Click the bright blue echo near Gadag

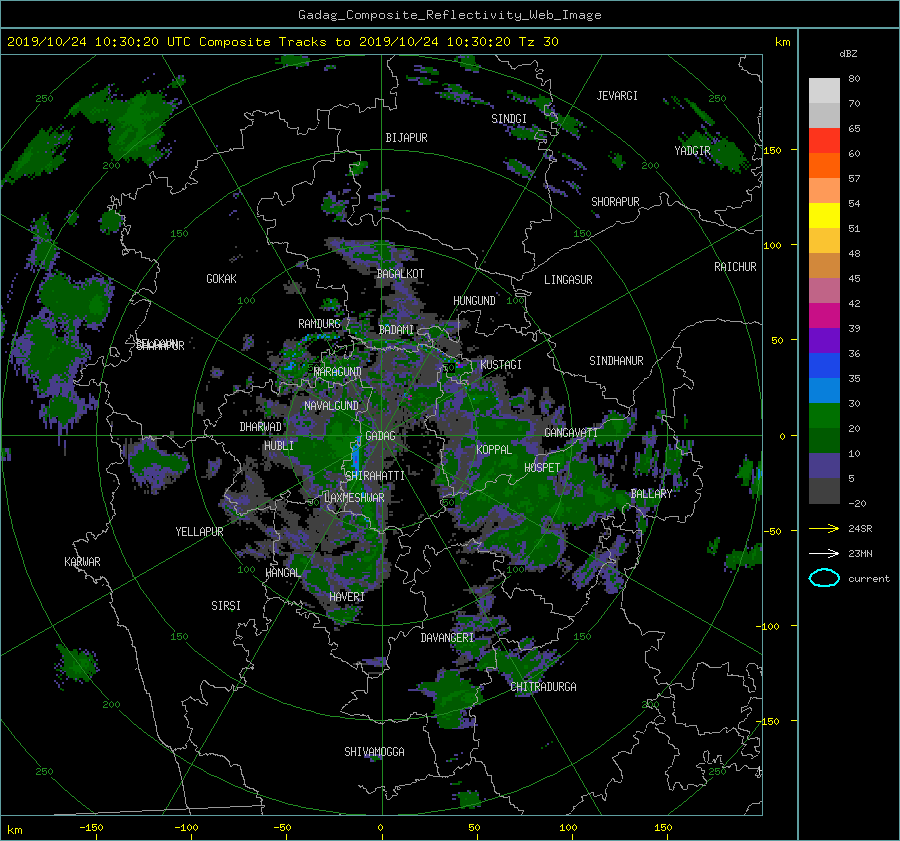pyautogui.click(x=355, y=456)
